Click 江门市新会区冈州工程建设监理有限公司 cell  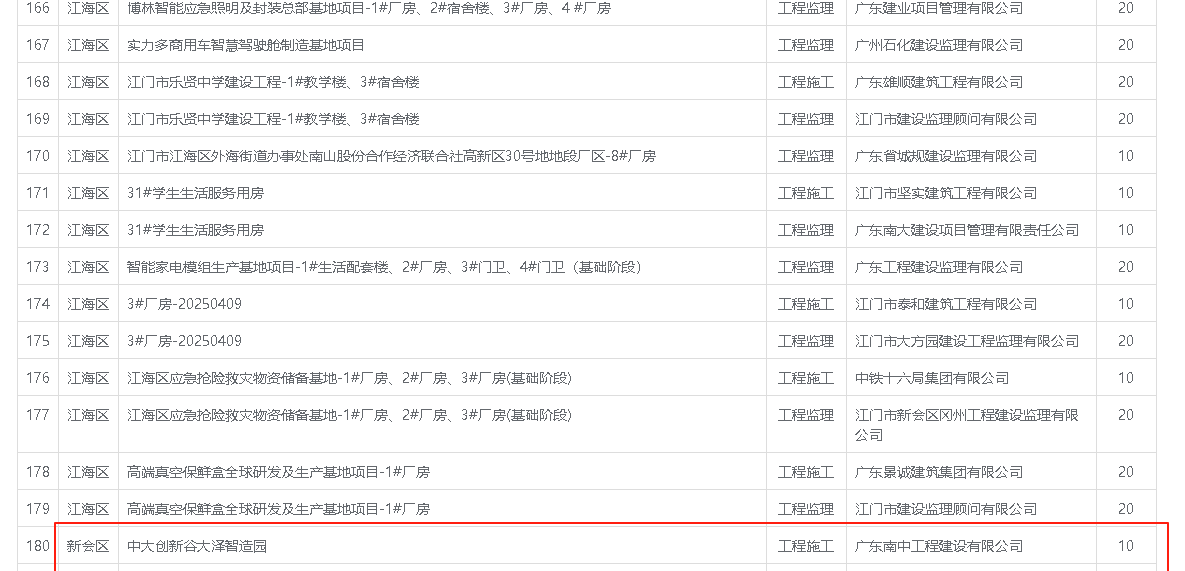967,424
